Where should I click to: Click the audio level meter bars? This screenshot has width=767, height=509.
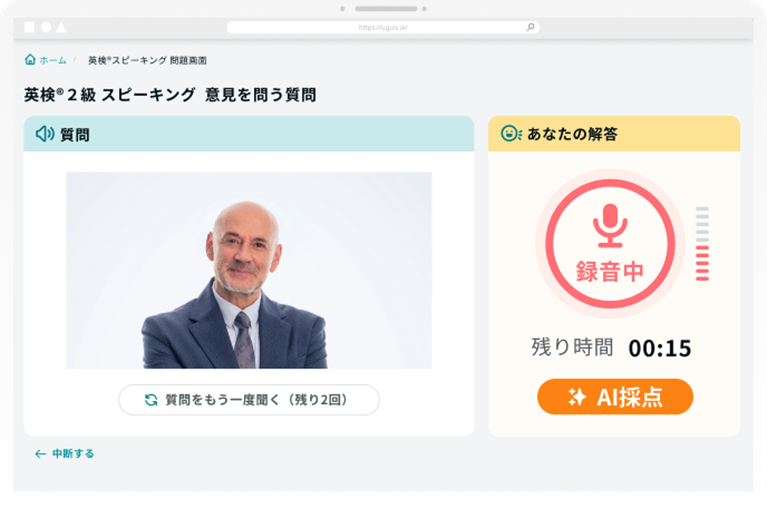point(702,243)
